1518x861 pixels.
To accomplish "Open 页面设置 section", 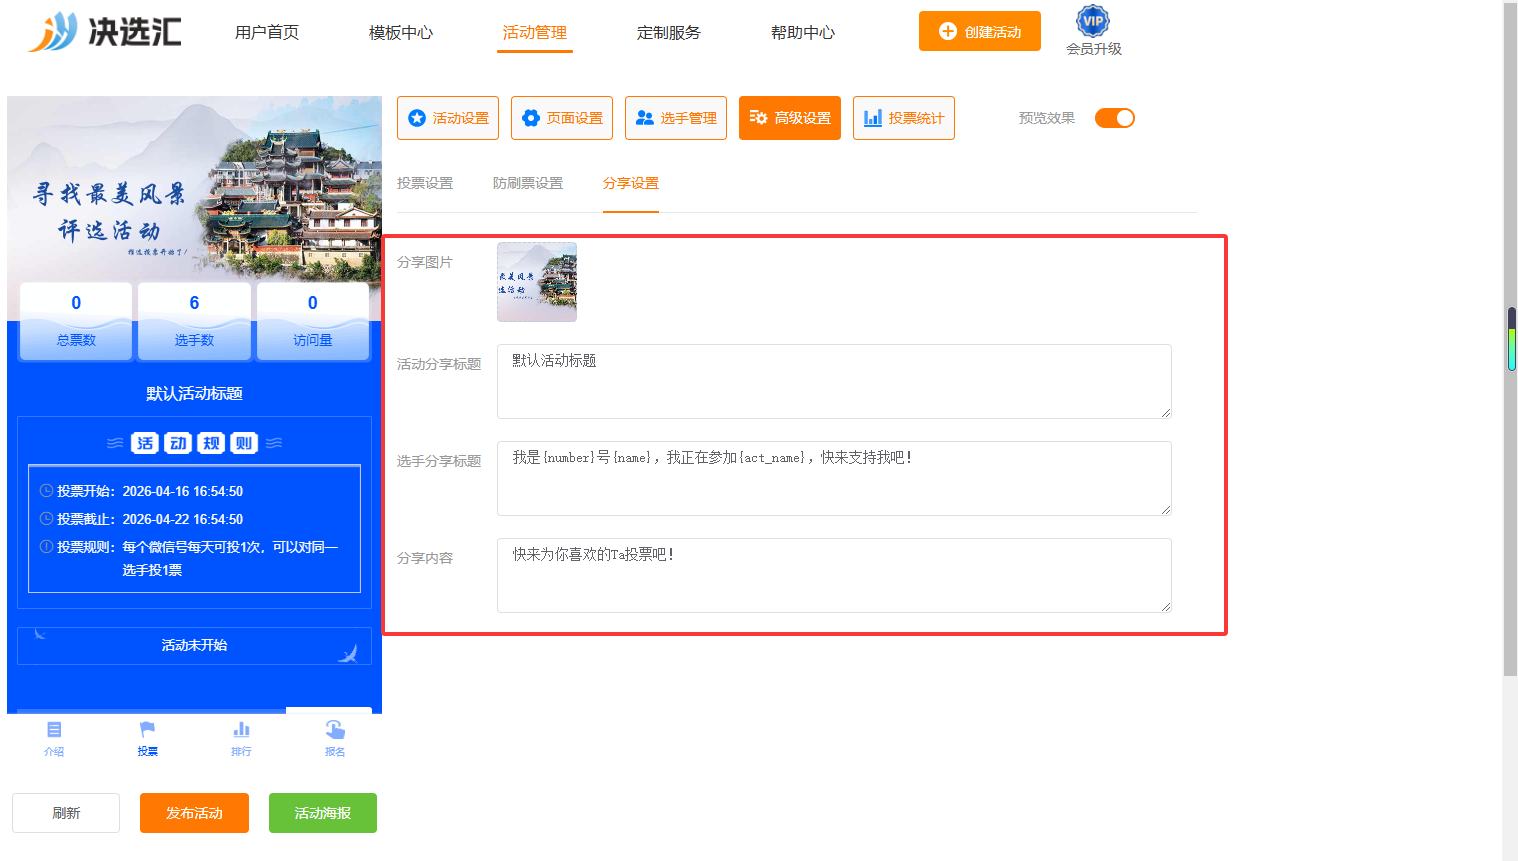I will (x=562, y=118).
